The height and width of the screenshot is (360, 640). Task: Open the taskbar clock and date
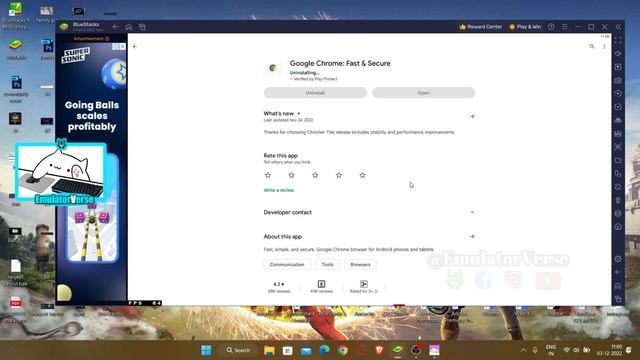point(609,350)
